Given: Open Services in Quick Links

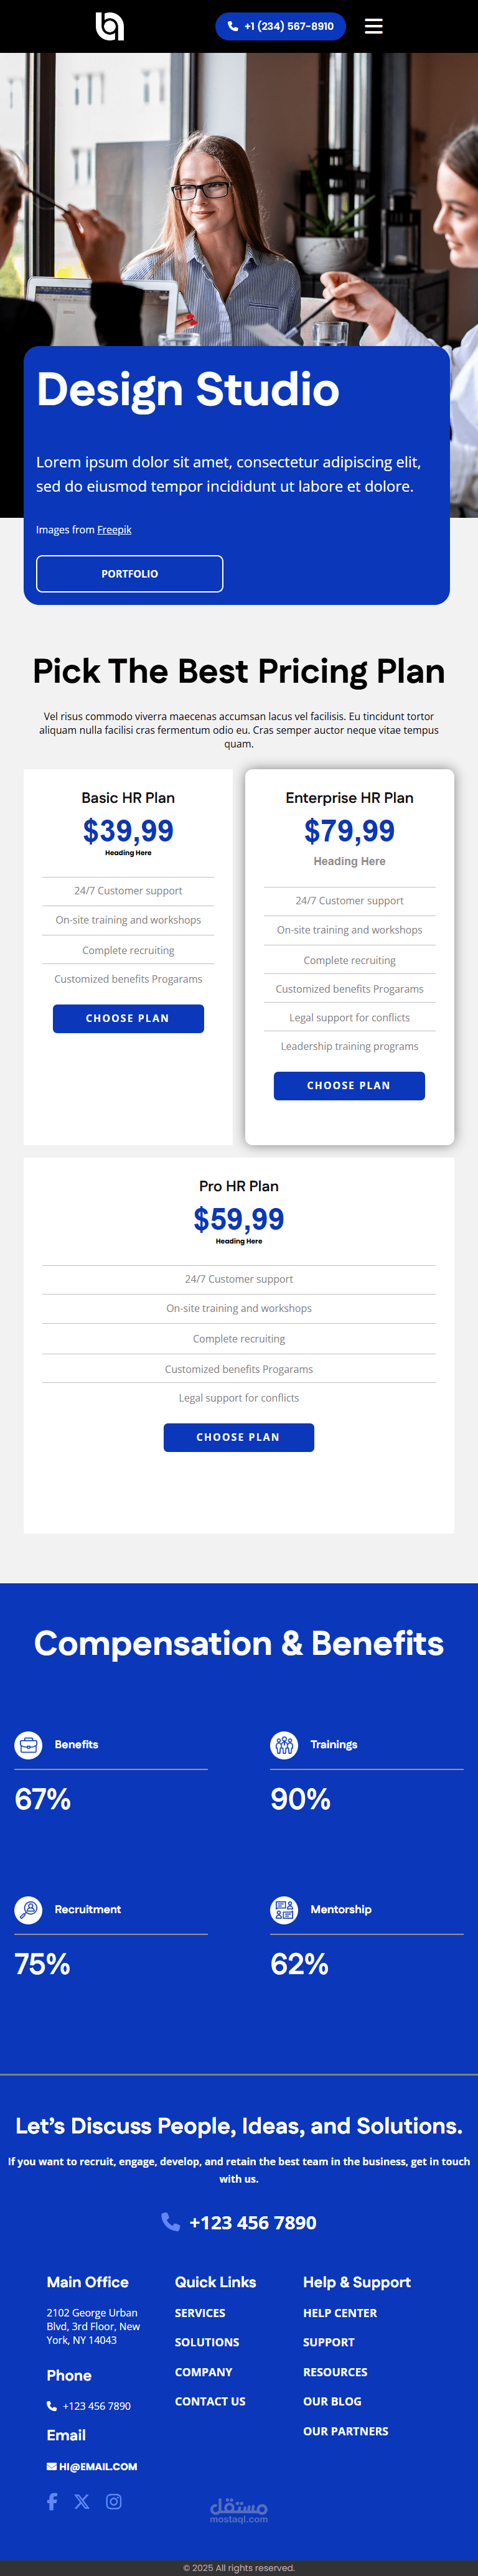Looking at the screenshot, I should click(200, 2313).
